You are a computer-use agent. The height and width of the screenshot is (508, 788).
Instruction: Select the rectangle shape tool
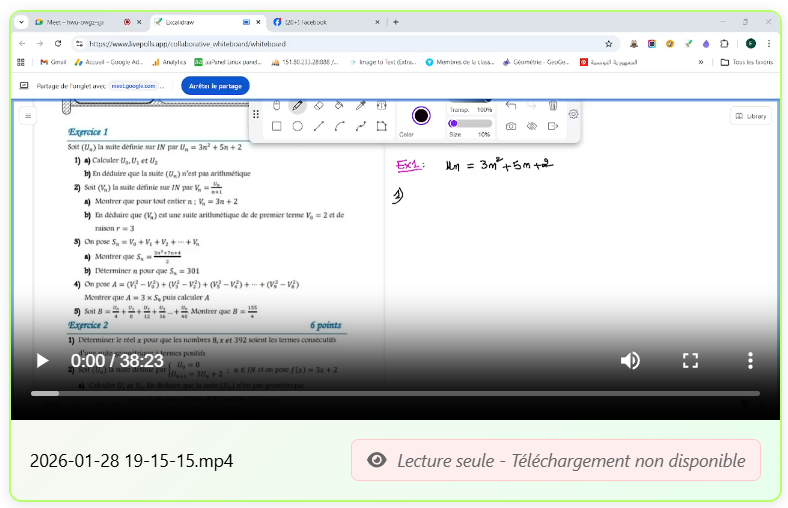[277, 127]
